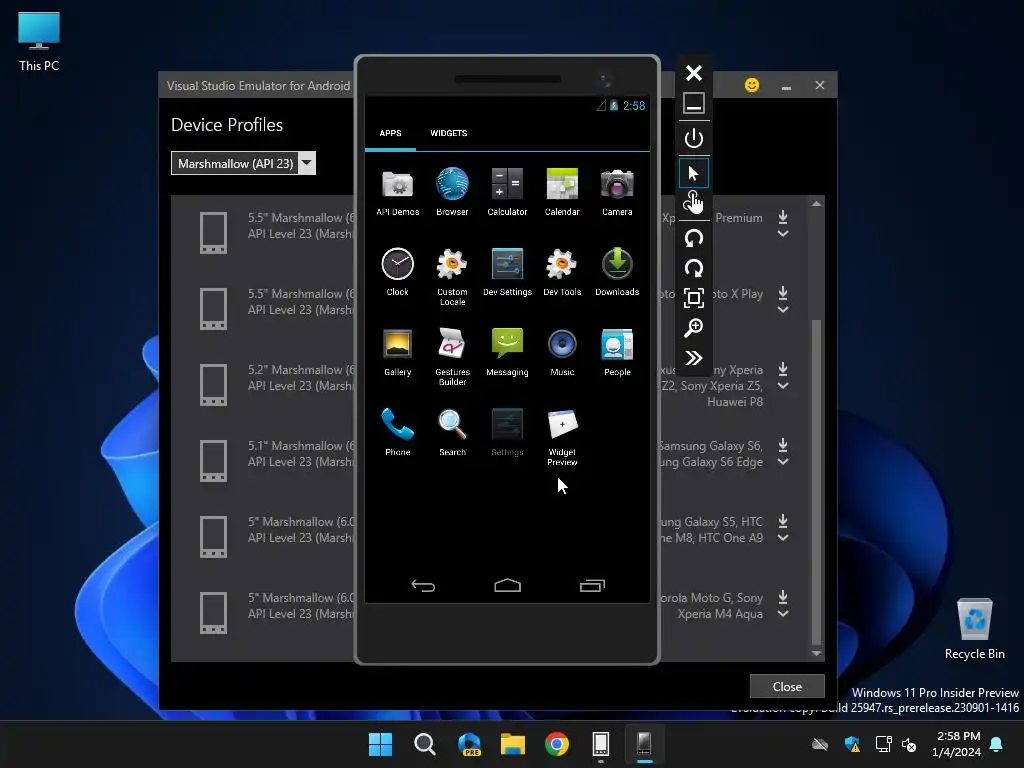Download the HTC One A9 profile
Viewport: 1024px width, 768px height.
(783, 520)
